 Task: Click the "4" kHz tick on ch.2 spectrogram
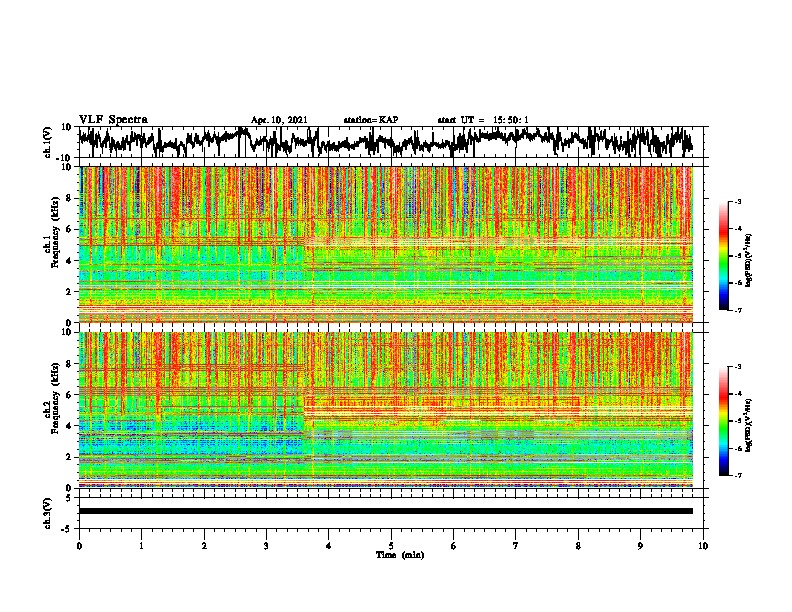pos(70,426)
